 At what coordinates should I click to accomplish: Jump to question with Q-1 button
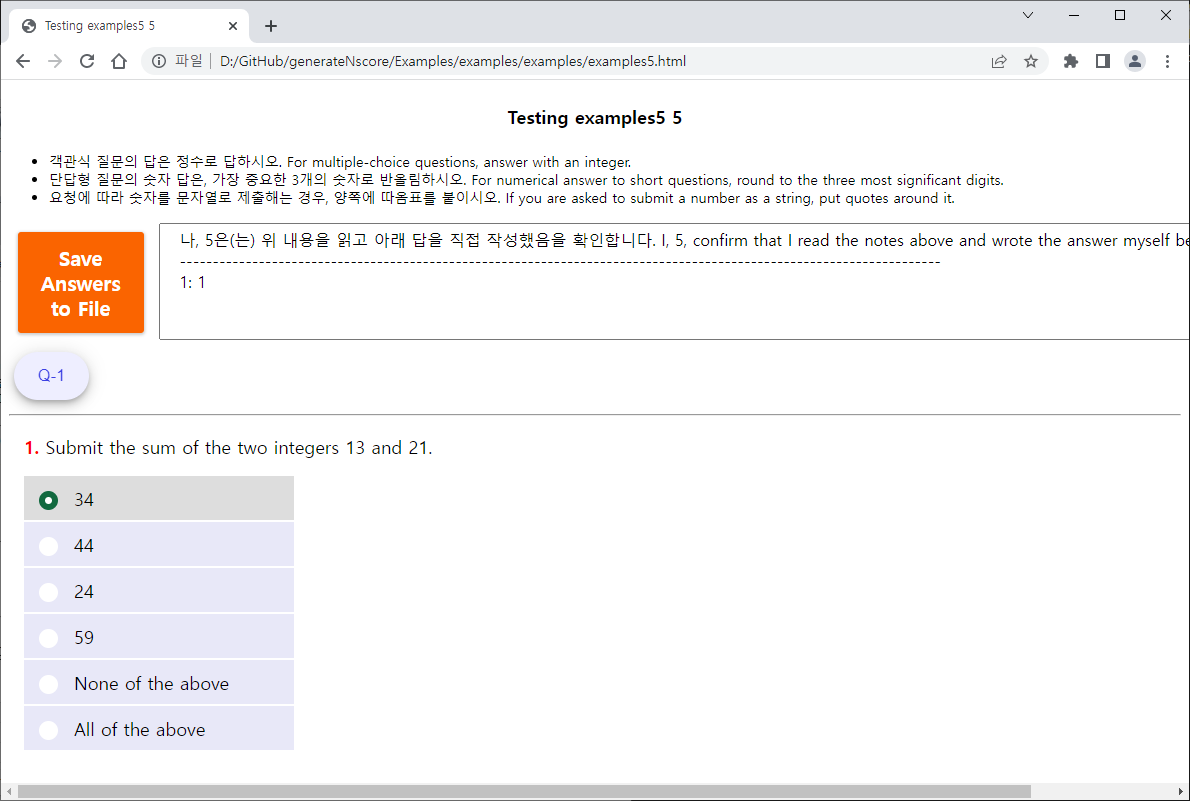pos(52,375)
